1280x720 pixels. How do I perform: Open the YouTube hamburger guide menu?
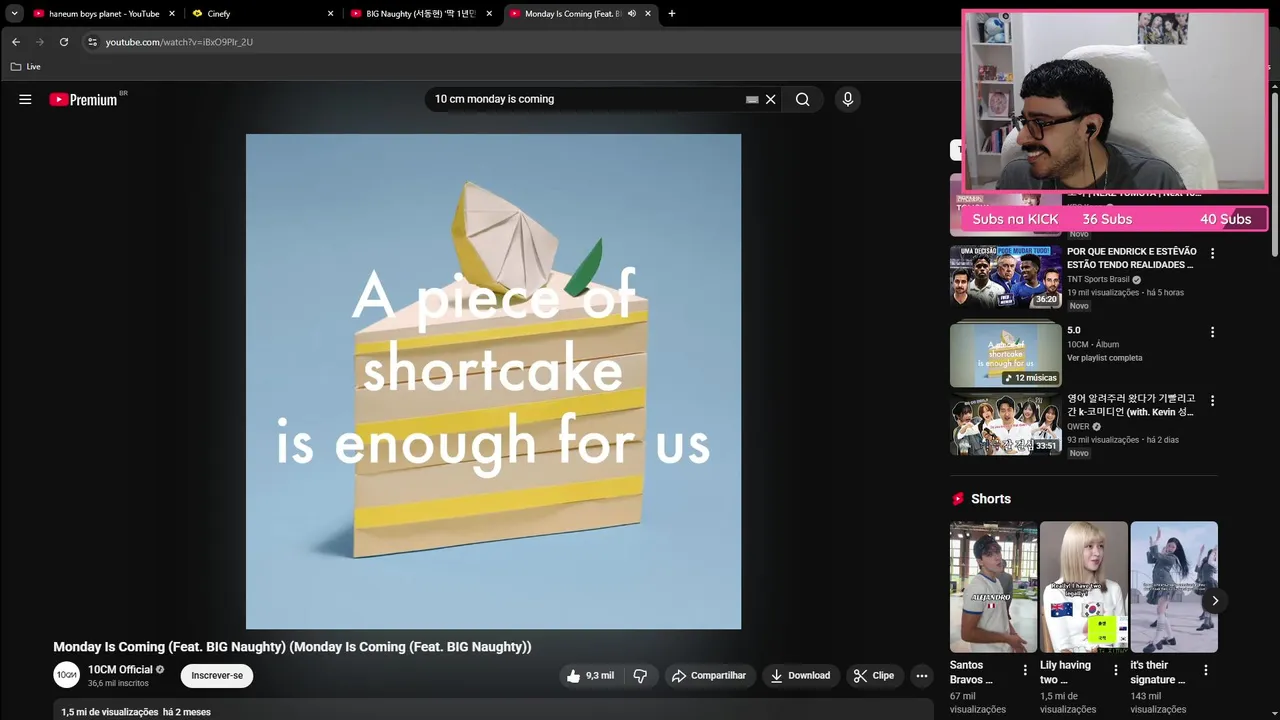pos(25,99)
